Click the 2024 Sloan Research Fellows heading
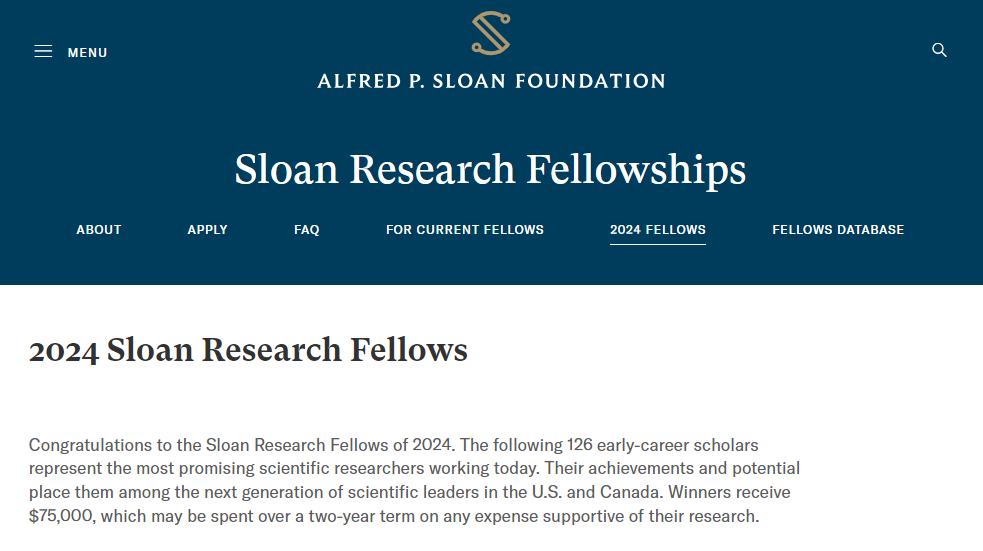 pyautogui.click(x=248, y=350)
